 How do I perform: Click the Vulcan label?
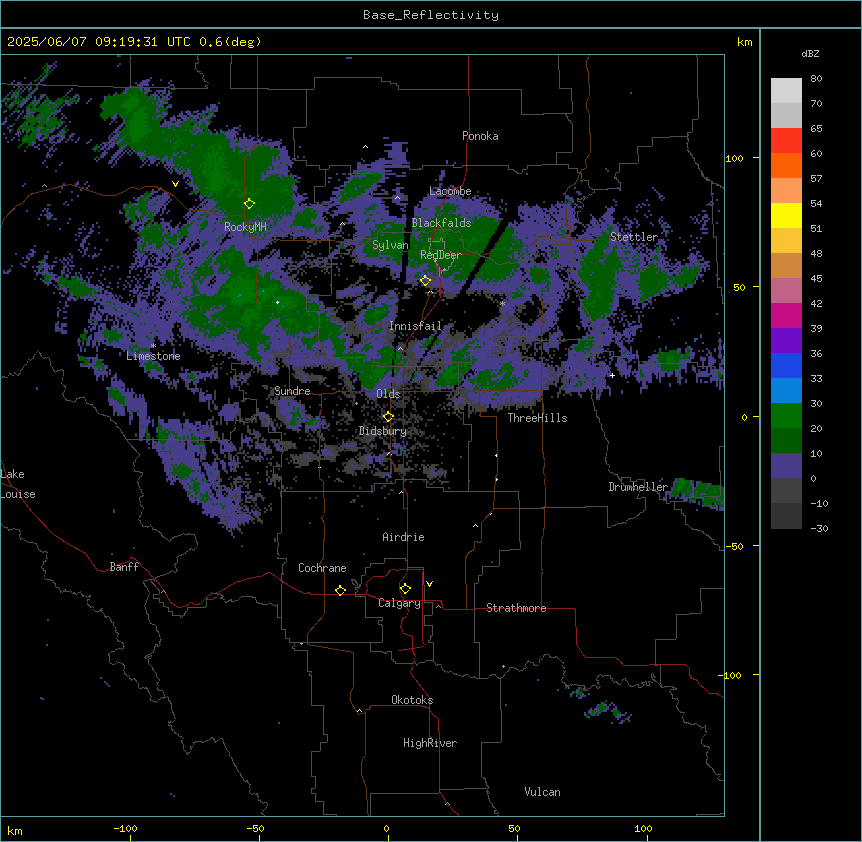click(542, 792)
